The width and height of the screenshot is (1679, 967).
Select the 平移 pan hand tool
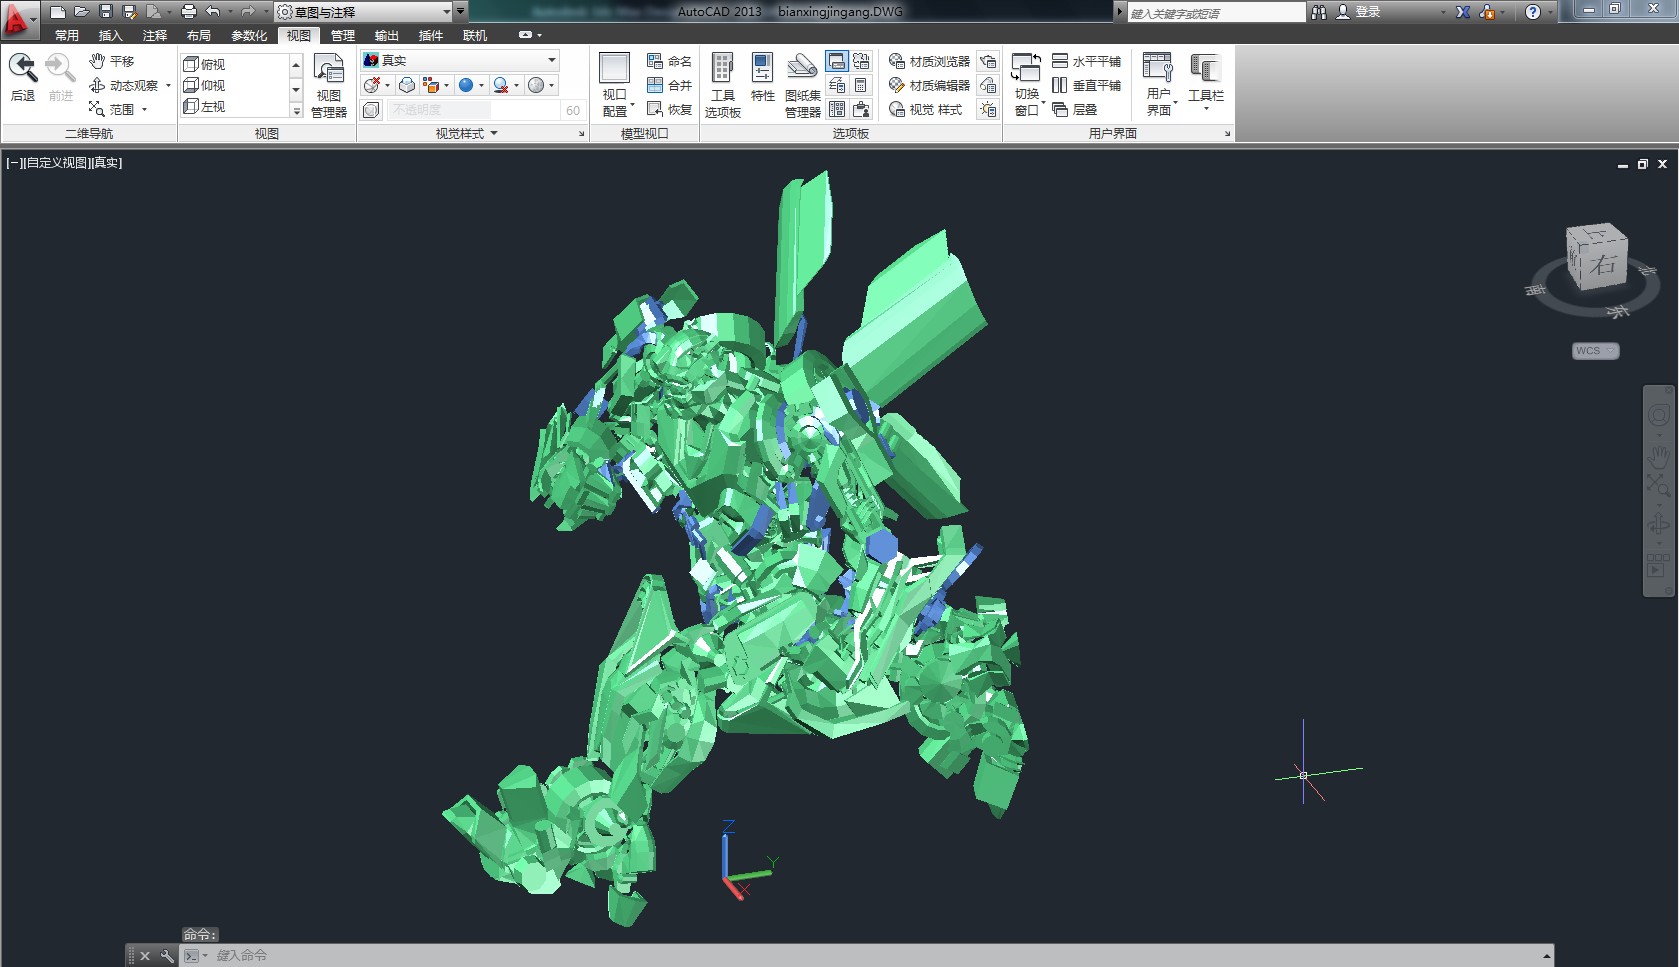coord(111,61)
